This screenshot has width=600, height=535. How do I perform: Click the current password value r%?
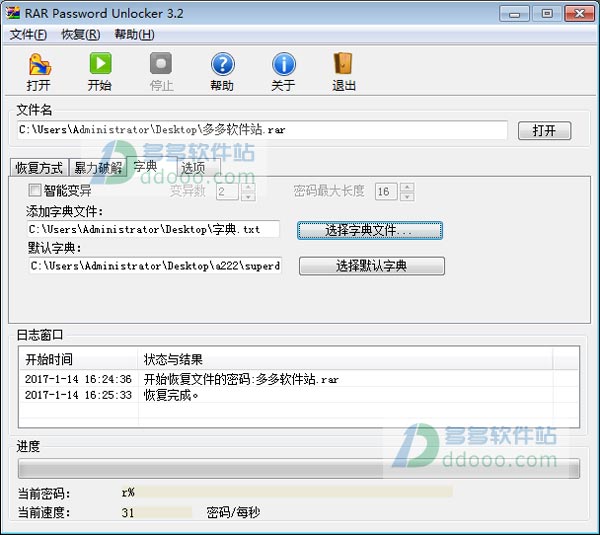point(128,492)
